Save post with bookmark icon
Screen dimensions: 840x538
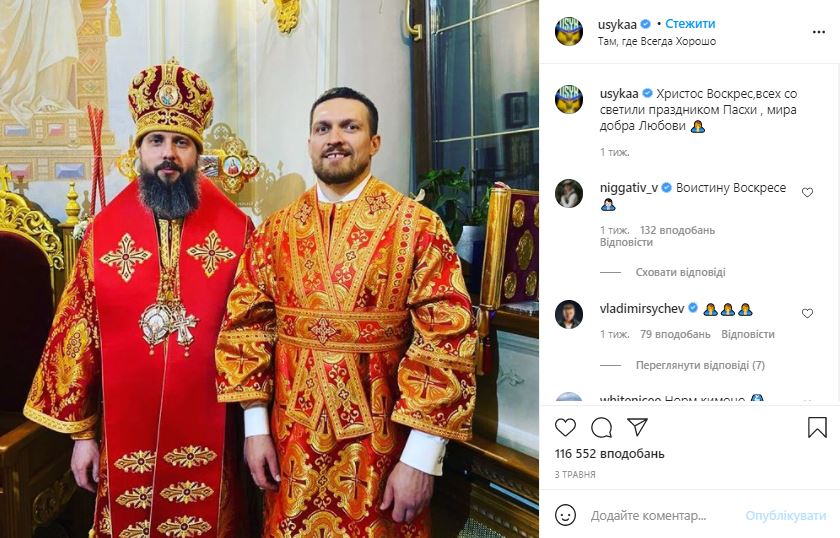817,427
